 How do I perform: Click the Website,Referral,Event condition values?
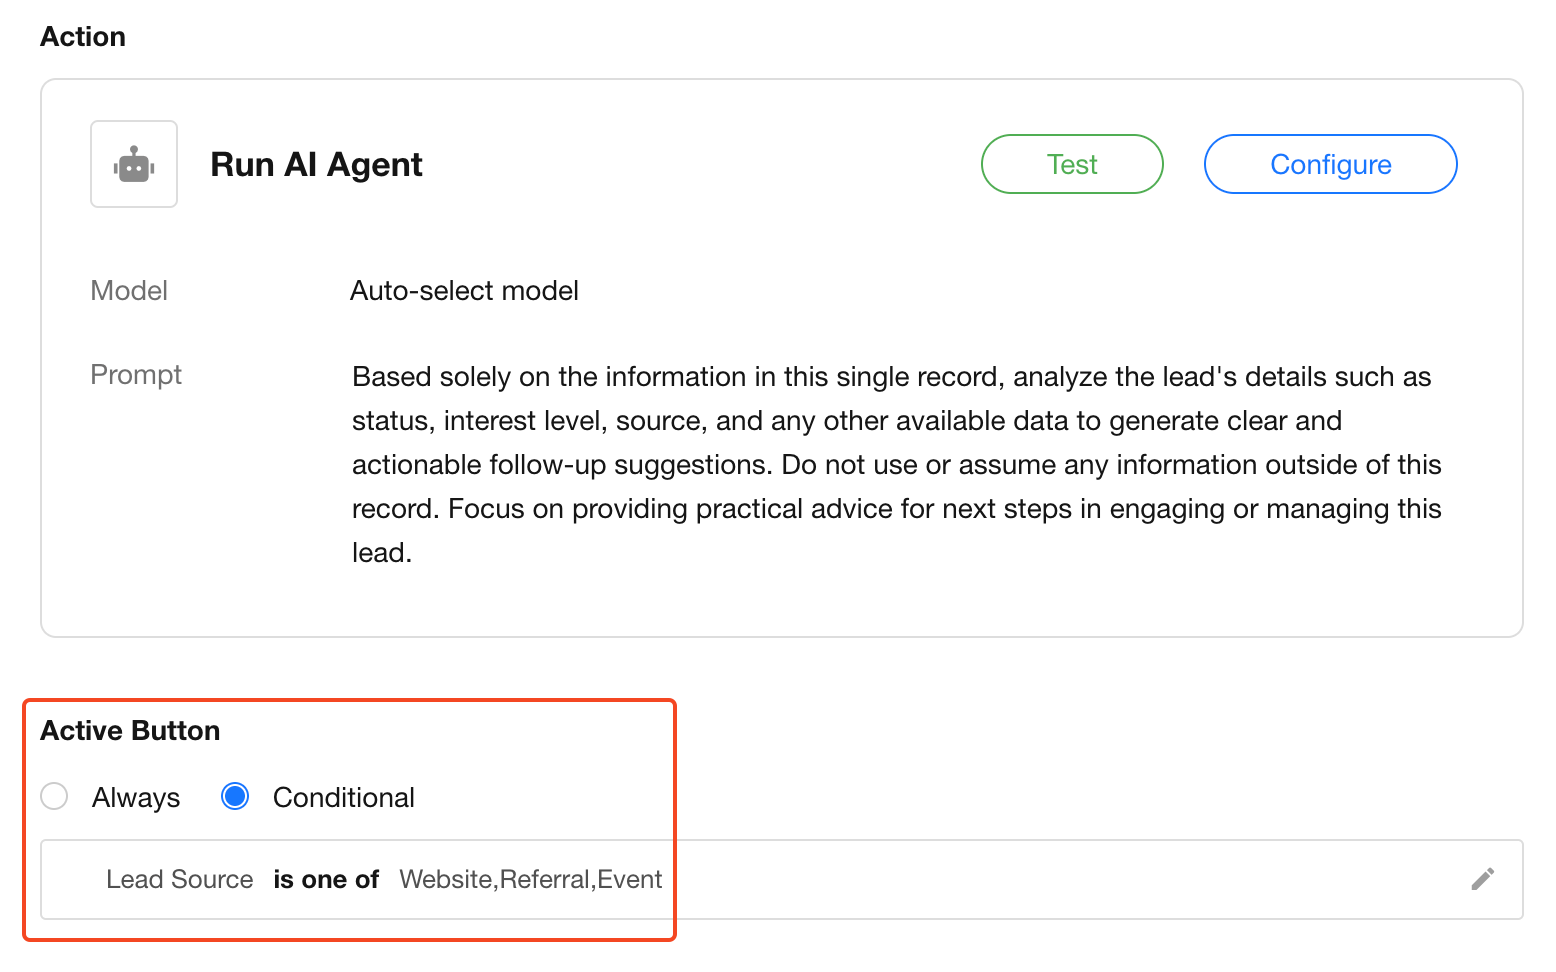point(530,880)
